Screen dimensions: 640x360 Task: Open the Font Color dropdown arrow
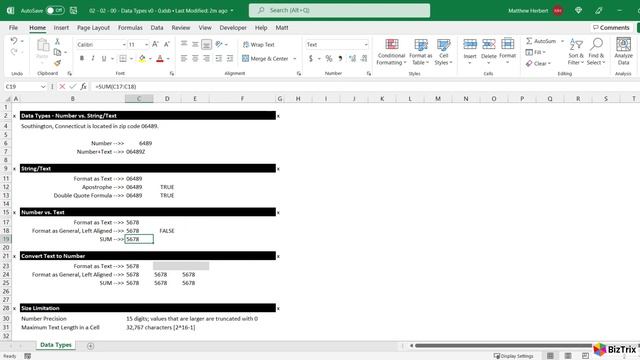[168, 59]
